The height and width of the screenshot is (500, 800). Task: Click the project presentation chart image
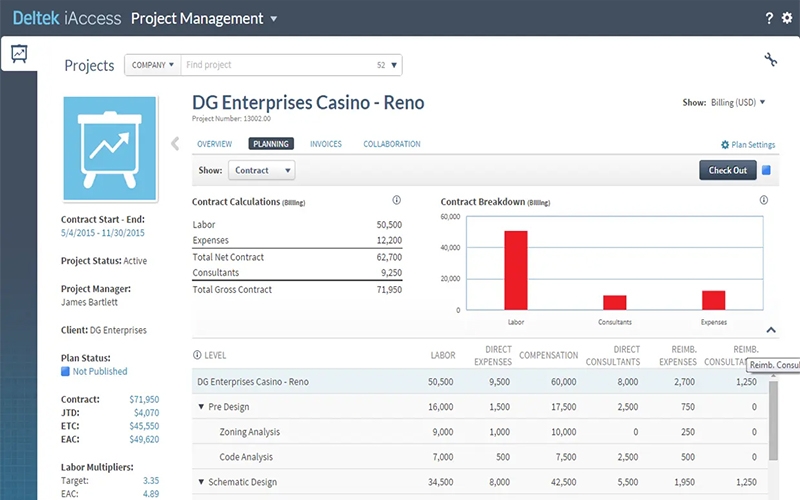tap(109, 148)
